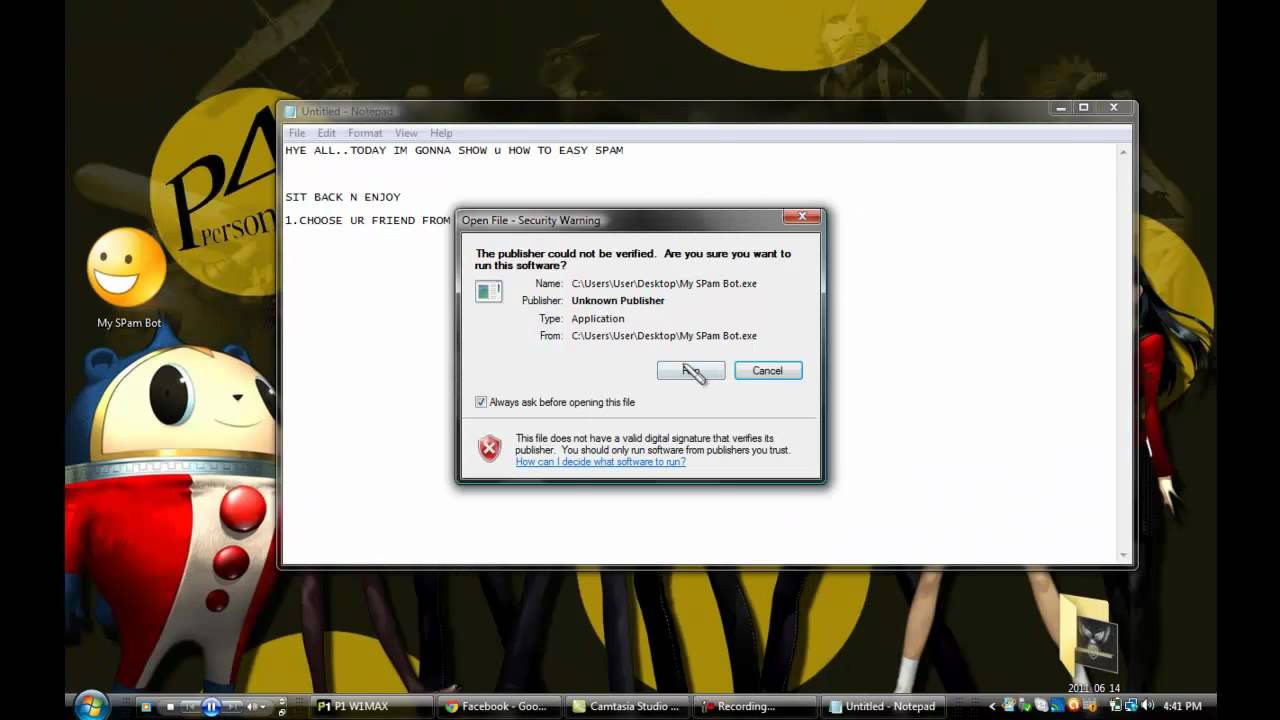
Task: Click the system volume speaker tray icon
Action: coord(1147,705)
